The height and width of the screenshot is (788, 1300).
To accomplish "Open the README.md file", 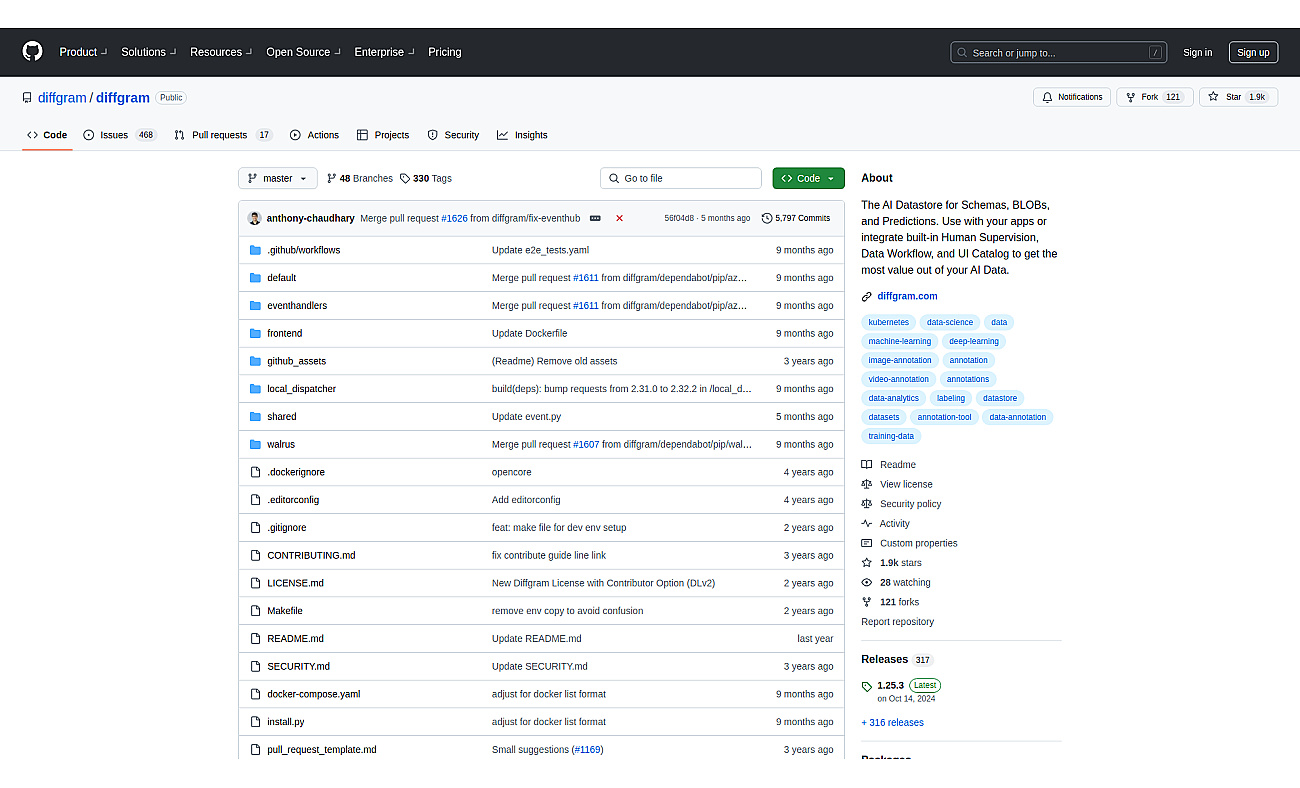I will (295, 639).
